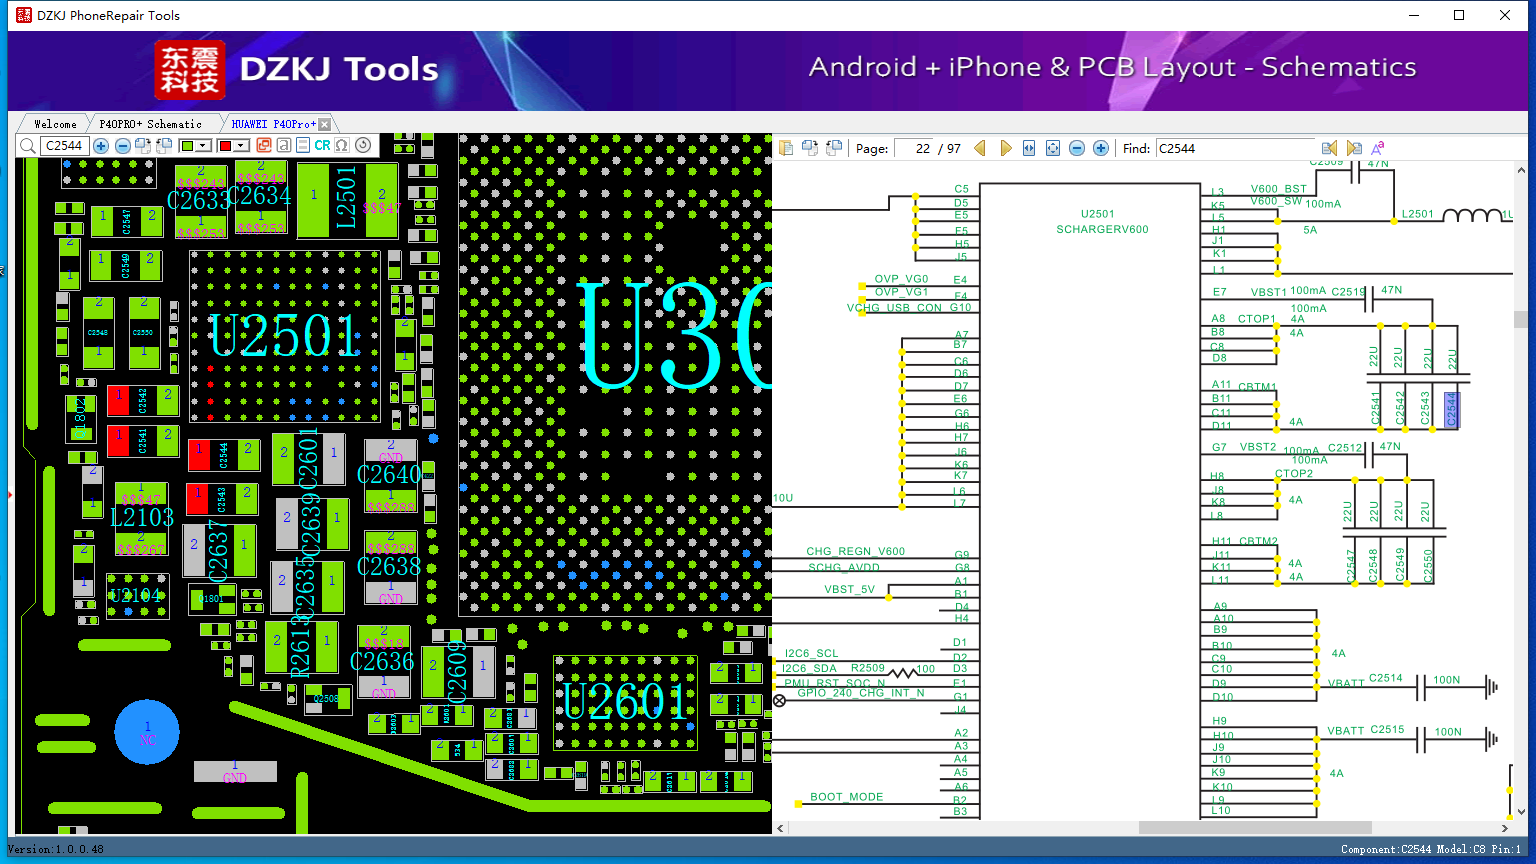The height and width of the screenshot is (864, 1536).
Task: Switch to the Welcome tab
Action: point(55,124)
